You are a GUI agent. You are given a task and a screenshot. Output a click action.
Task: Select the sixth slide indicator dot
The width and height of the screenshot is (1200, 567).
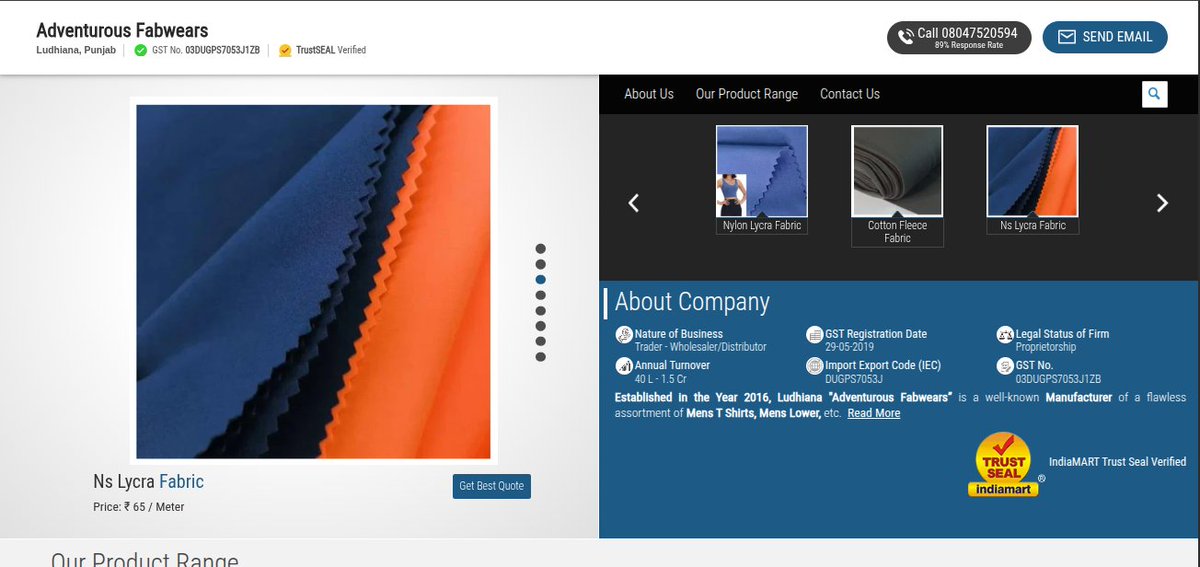[541, 326]
